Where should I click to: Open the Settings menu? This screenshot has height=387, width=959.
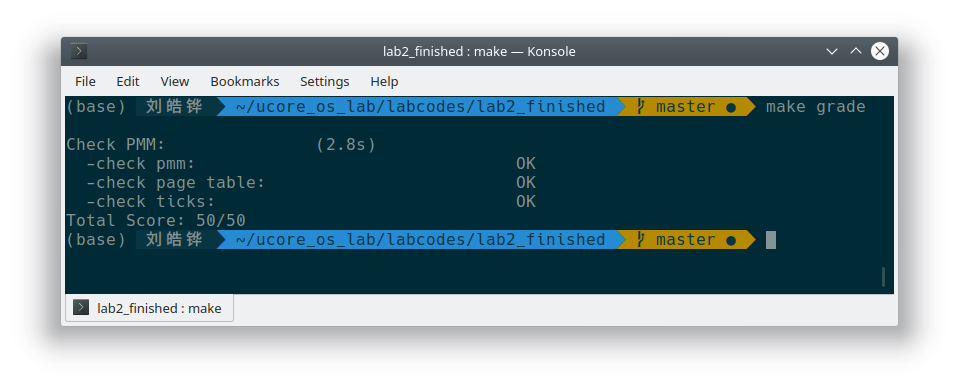[x=325, y=81]
